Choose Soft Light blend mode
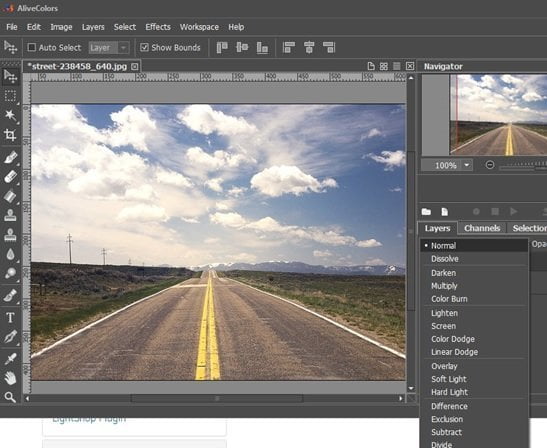The width and height of the screenshot is (547, 448). [x=474, y=379]
